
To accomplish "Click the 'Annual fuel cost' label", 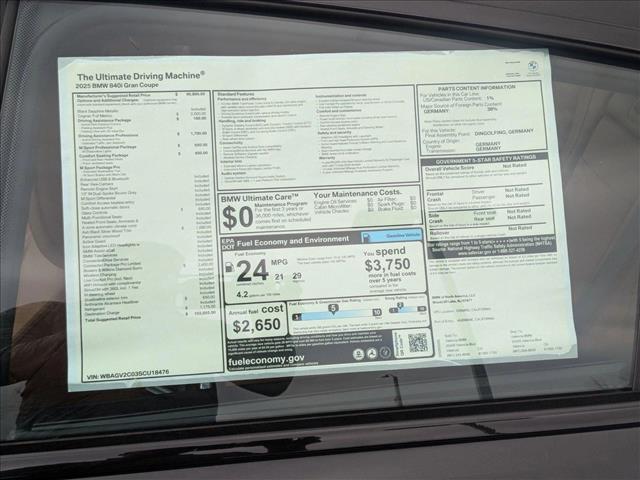I will [256, 310].
